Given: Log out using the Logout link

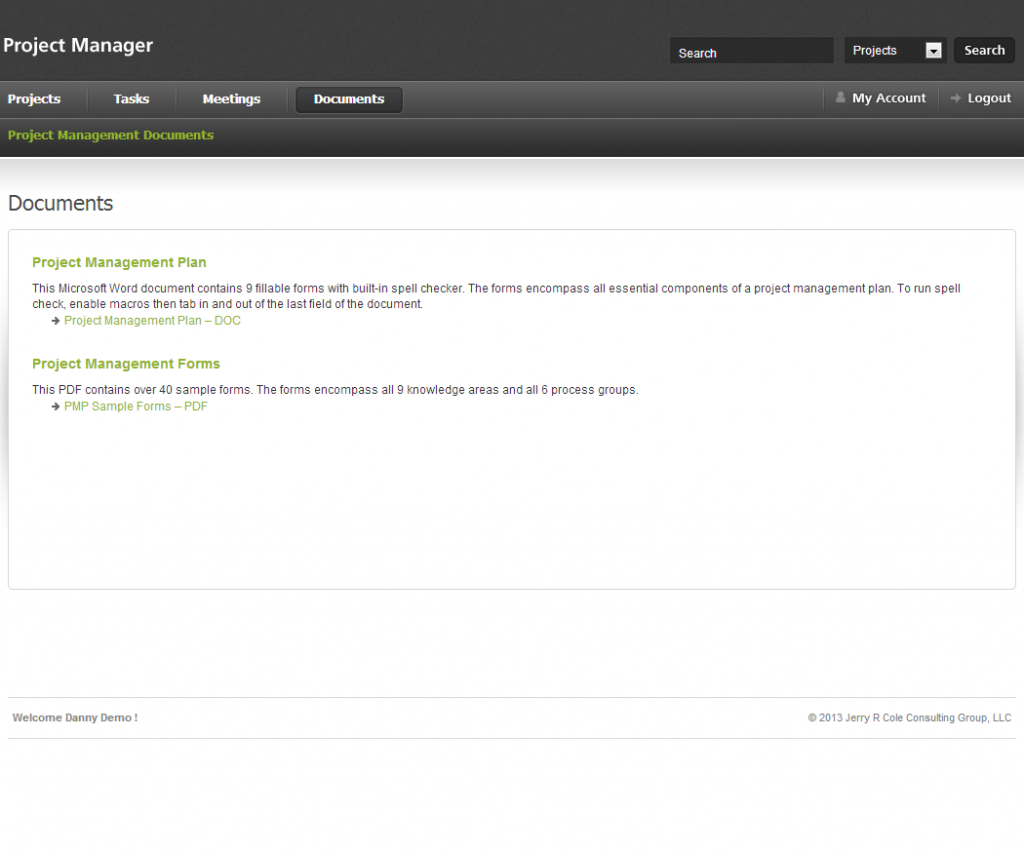Looking at the screenshot, I should (x=989, y=98).
